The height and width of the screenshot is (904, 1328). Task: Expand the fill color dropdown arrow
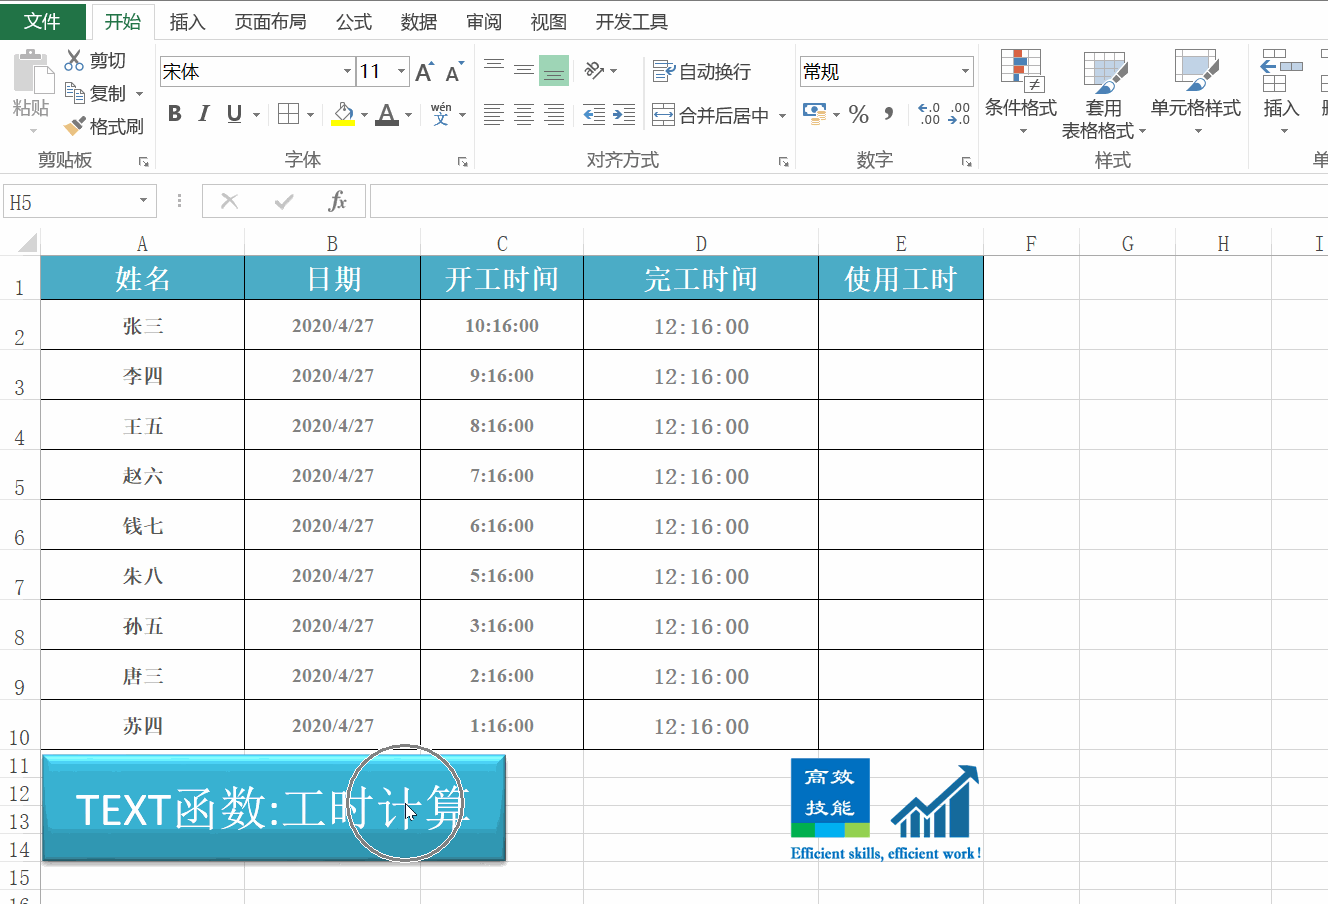tap(364, 115)
